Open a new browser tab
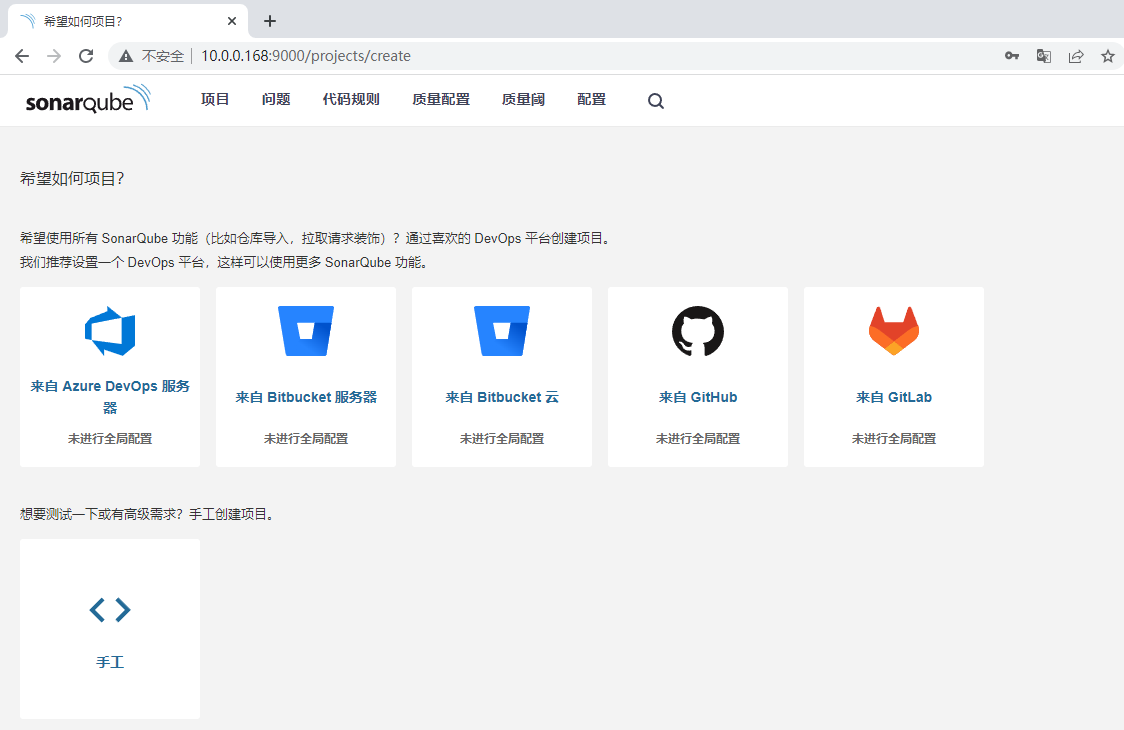This screenshot has height=730, width=1124. pyautogui.click(x=270, y=21)
